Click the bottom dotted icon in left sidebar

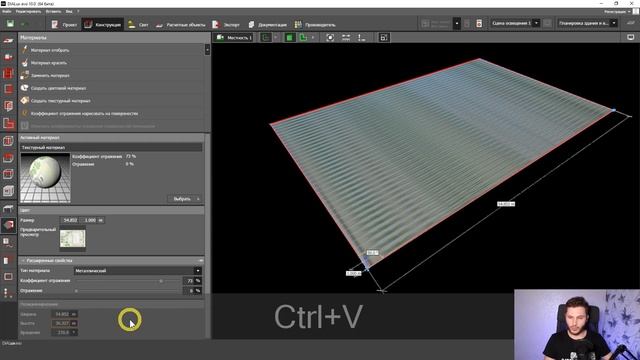tap(7, 293)
